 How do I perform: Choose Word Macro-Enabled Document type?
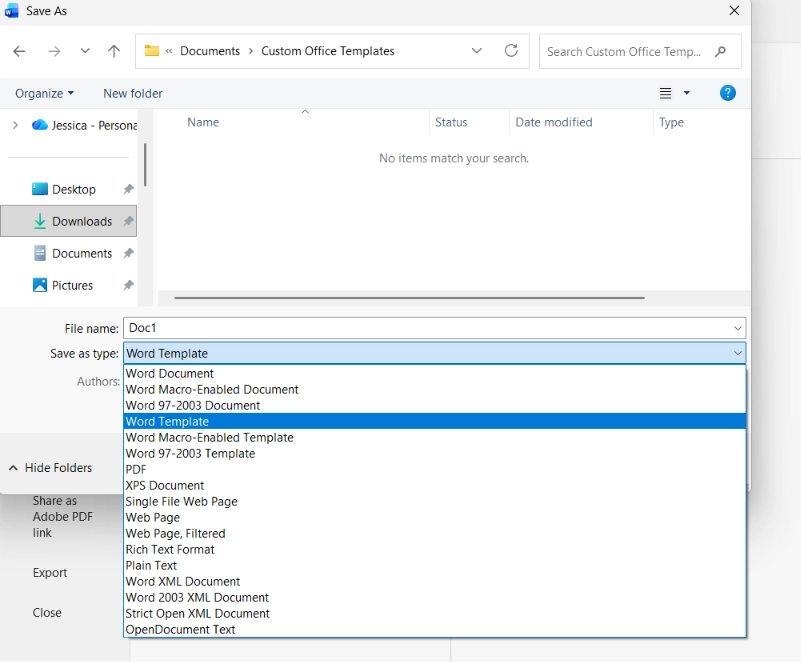[435, 389]
